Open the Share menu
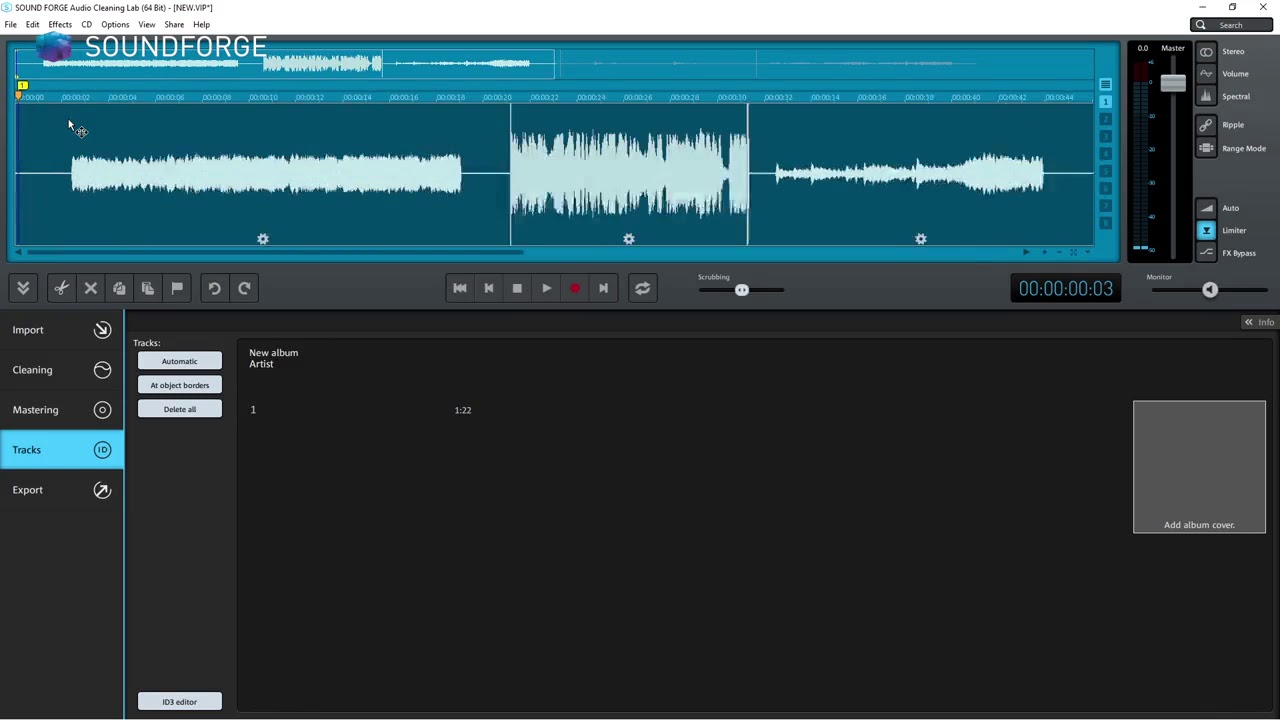 coord(174,24)
